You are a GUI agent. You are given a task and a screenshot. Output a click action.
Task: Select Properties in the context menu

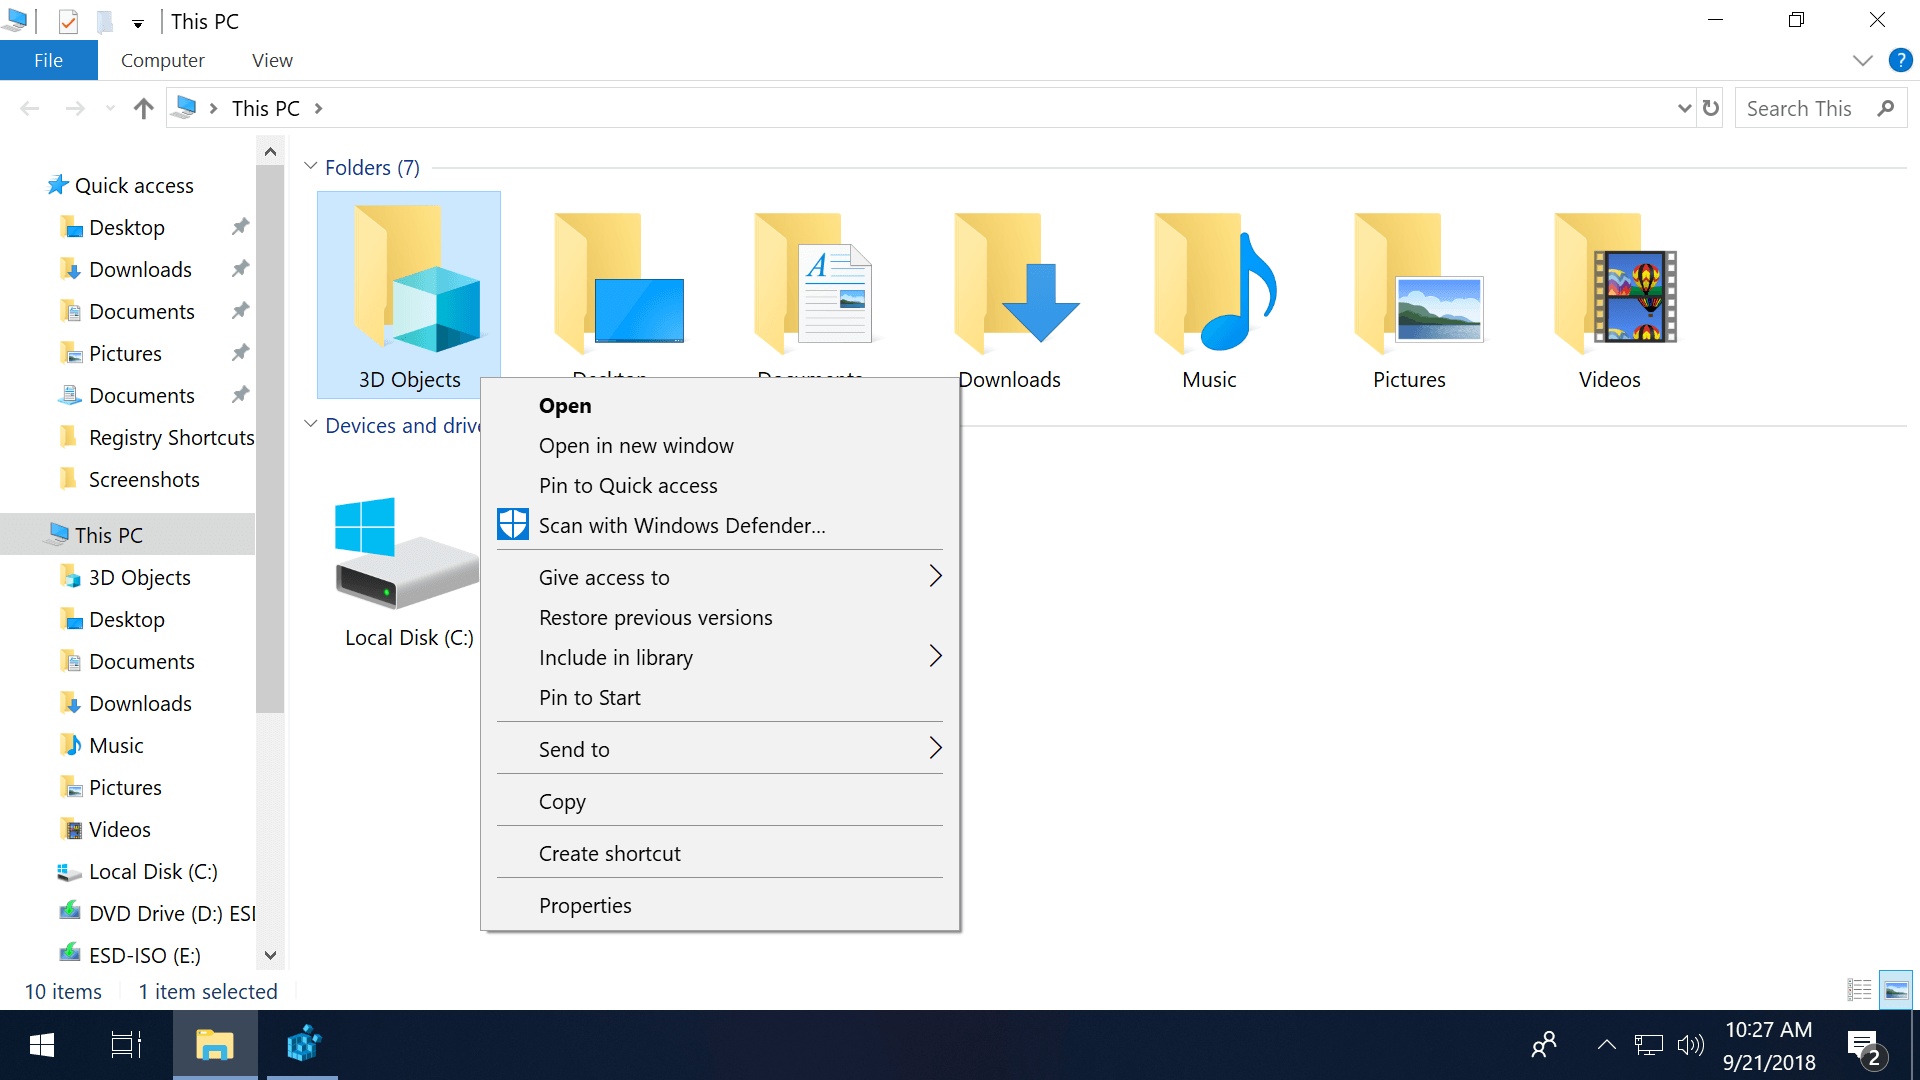pyautogui.click(x=585, y=905)
